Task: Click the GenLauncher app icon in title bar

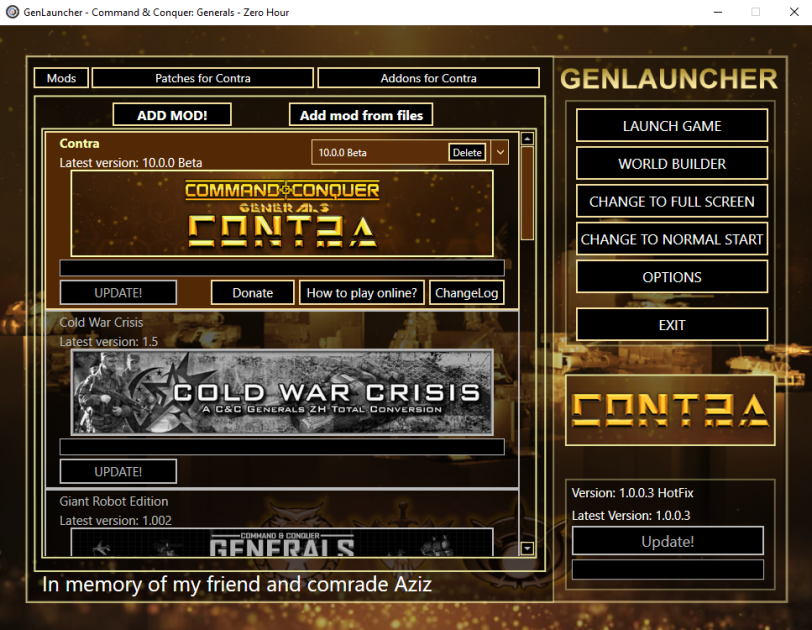Action: (x=12, y=12)
